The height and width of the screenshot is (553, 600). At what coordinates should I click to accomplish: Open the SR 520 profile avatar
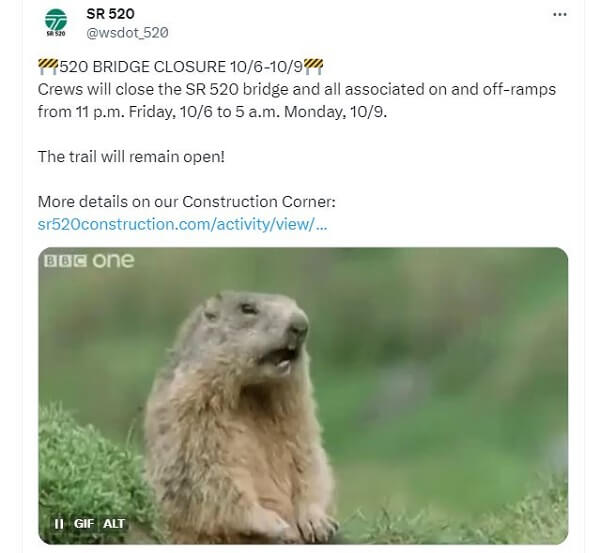(x=56, y=22)
